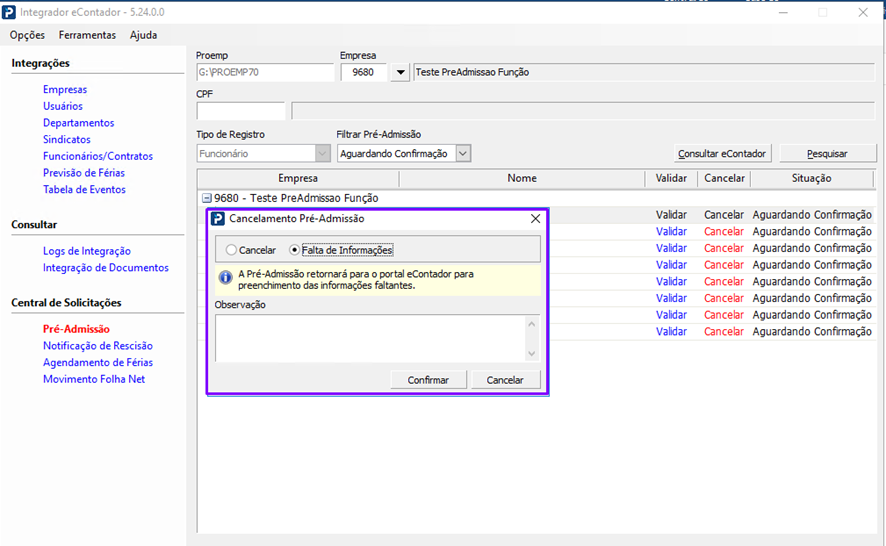Select the Cancelar radio button

point(231,250)
